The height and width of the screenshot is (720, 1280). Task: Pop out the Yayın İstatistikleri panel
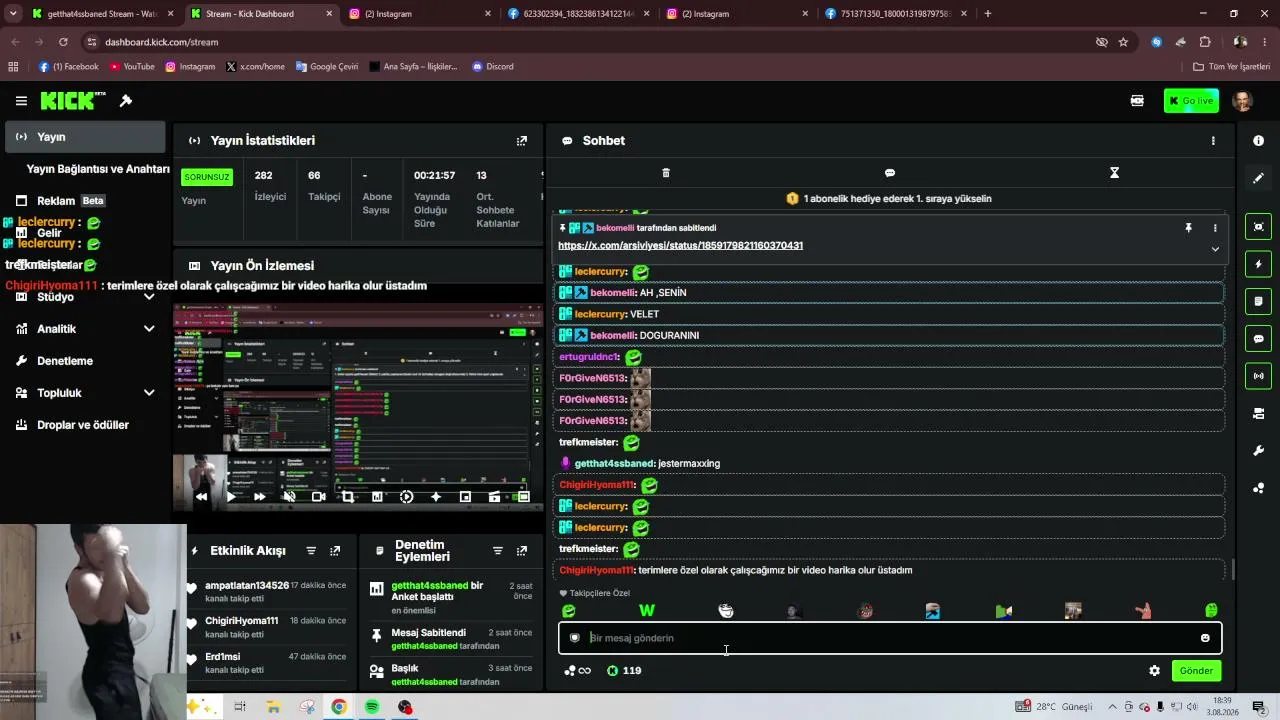click(x=521, y=141)
